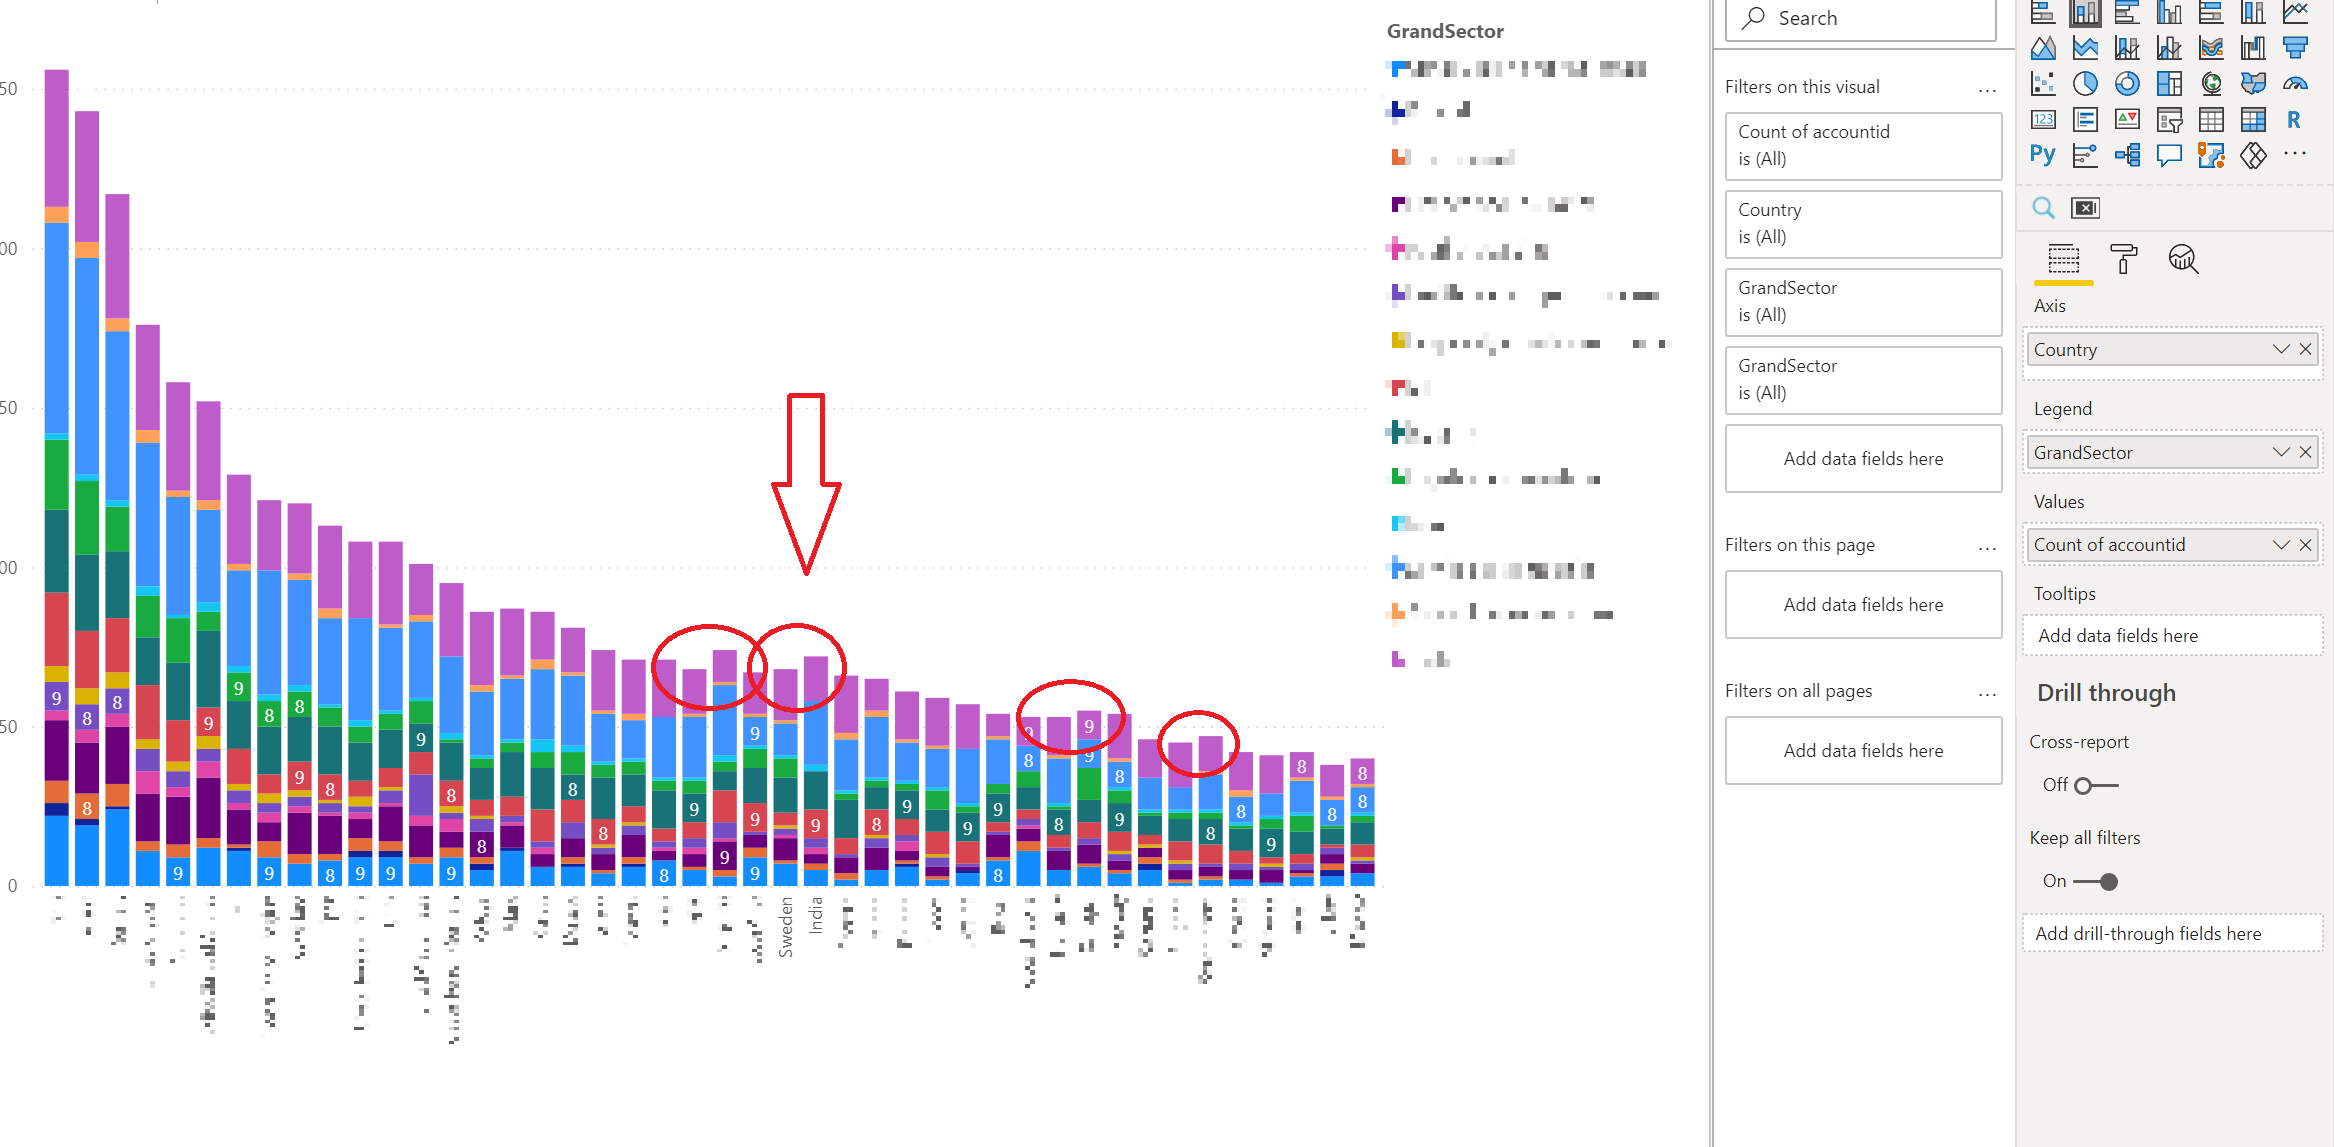2334x1147 pixels.
Task: Open the Count of accountid filter card
Action: (x=1863, y=146)
